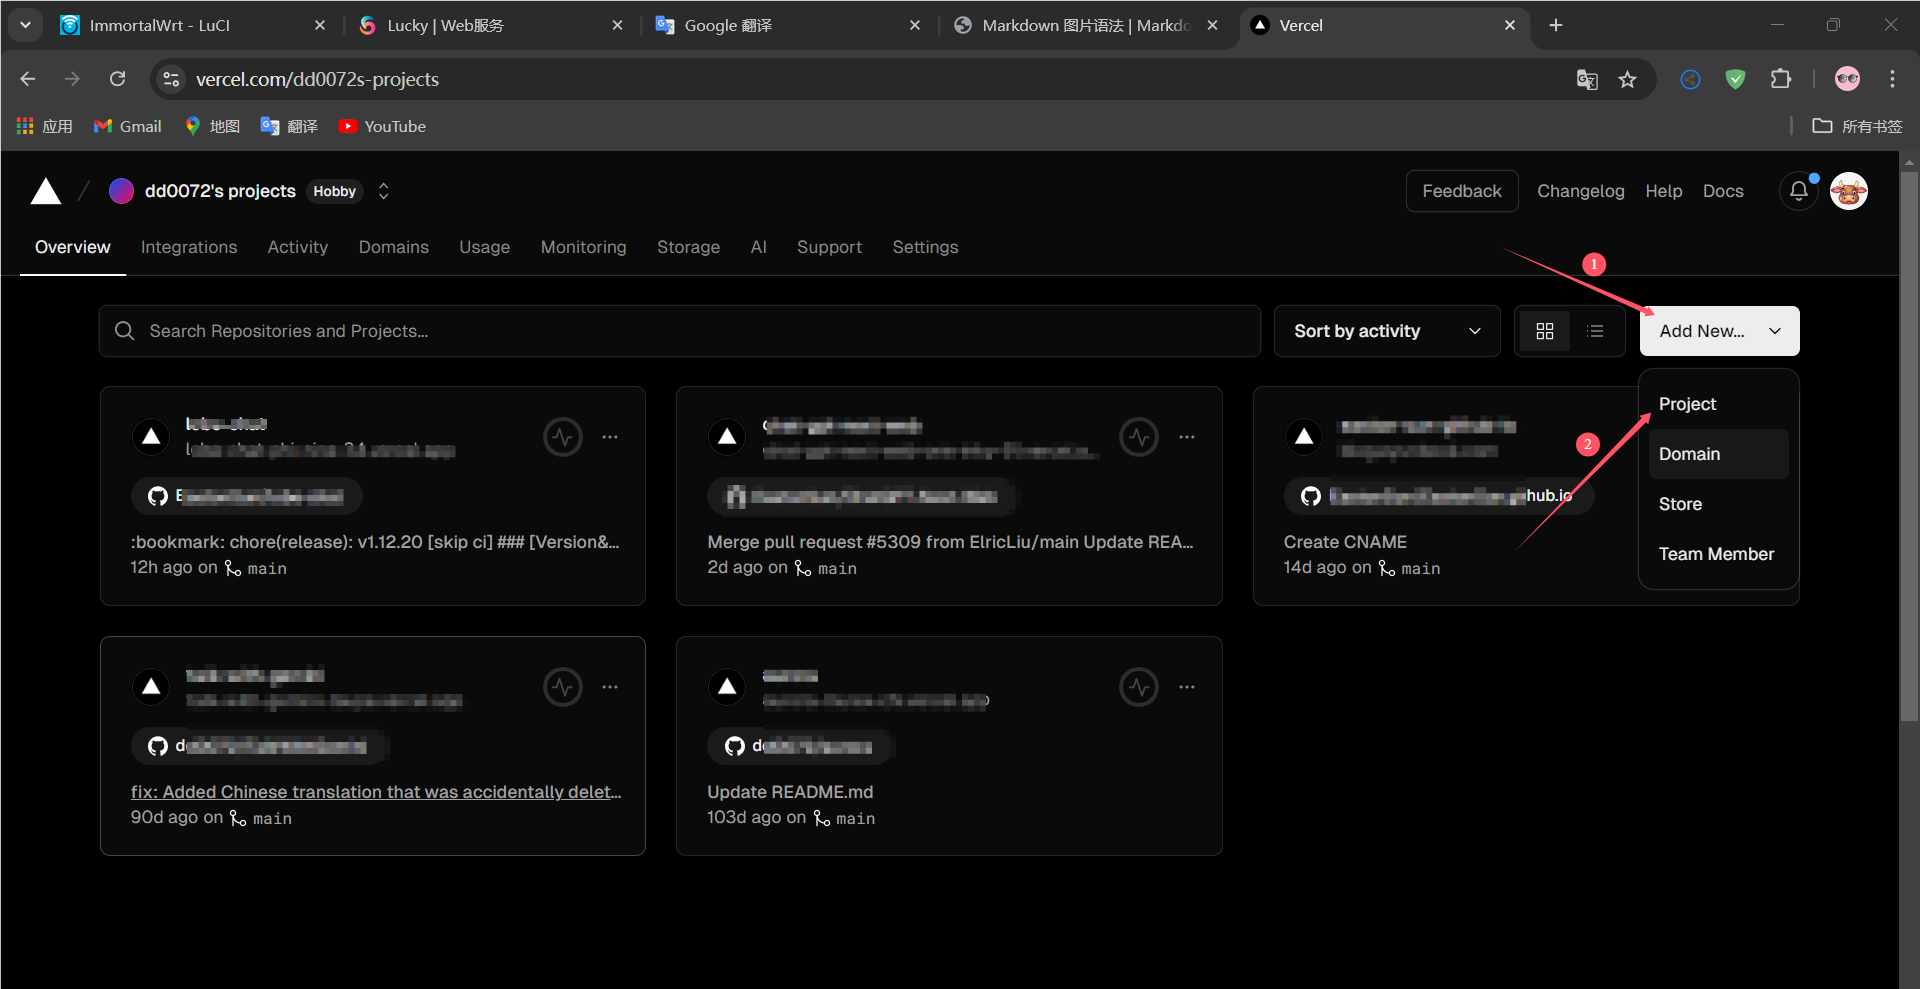
Task: Switch to the Integrations tab
Action: [x=189, y=247]
